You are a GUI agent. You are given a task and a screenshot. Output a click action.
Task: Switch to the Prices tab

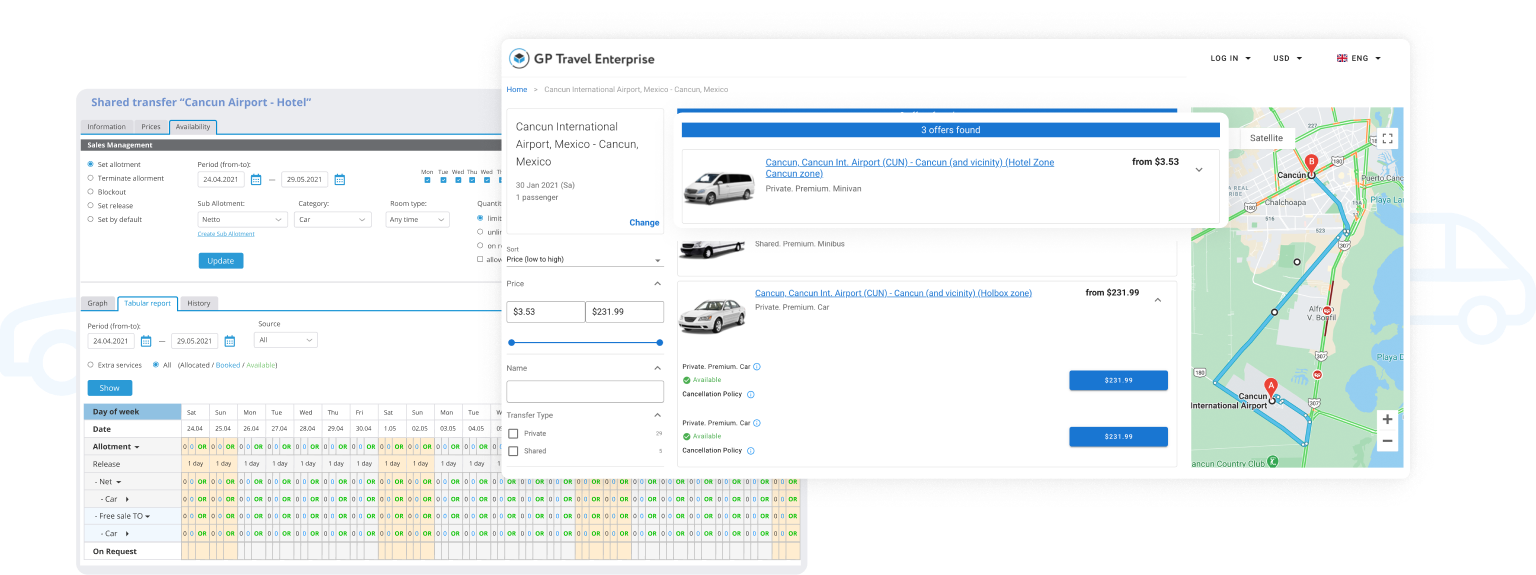151,127
